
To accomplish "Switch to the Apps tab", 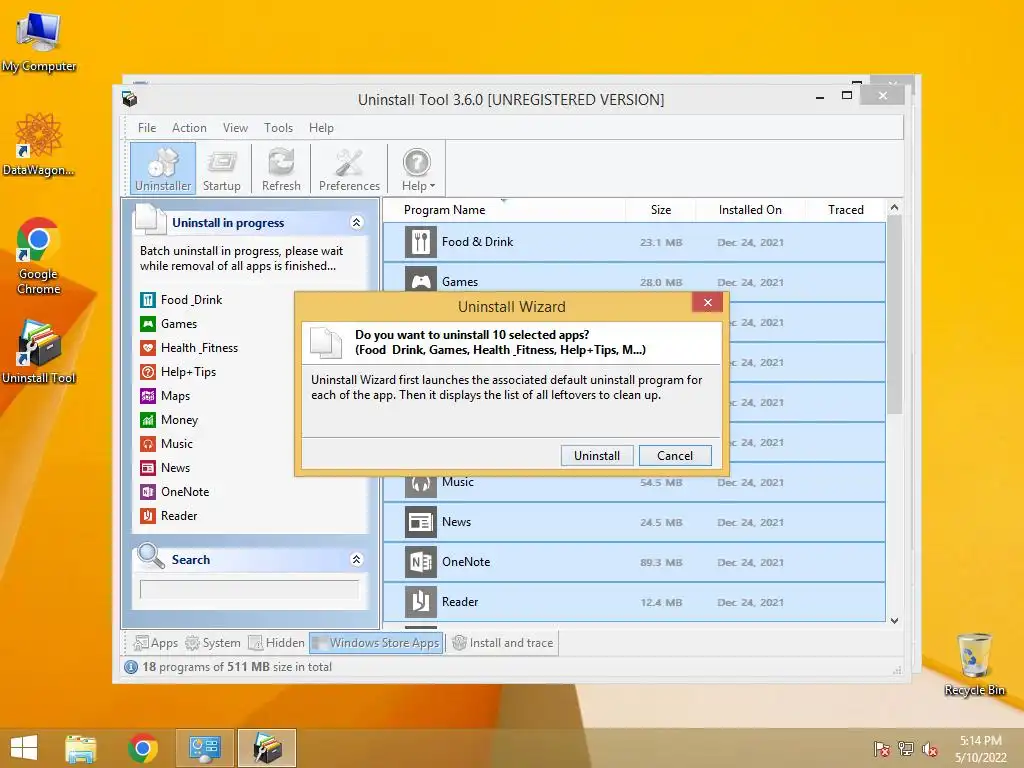I will click(x=155, y=643).
